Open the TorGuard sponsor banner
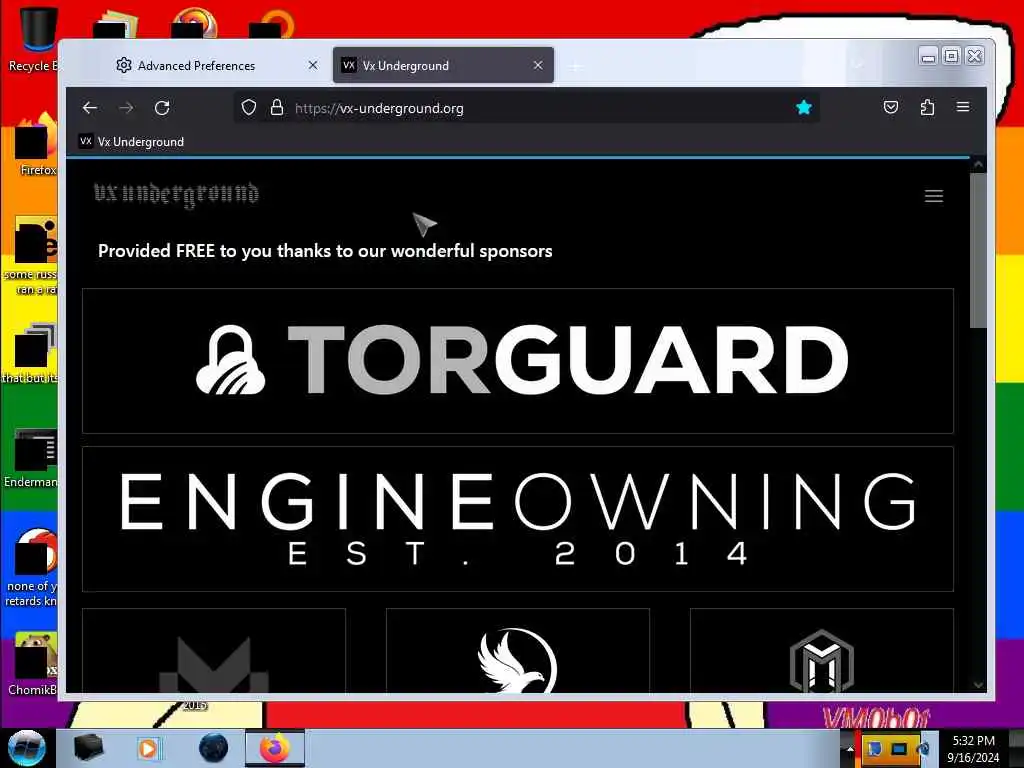 click(518, 360)
